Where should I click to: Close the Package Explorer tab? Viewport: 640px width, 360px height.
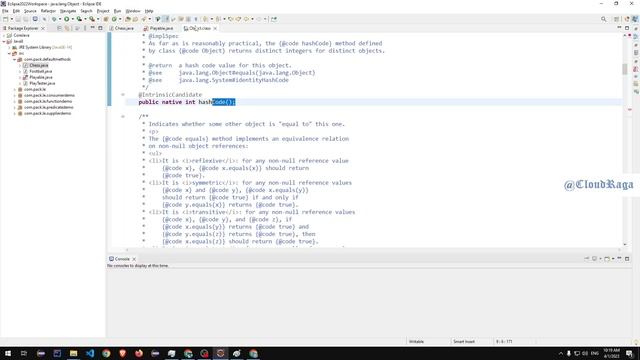[x=43, y=28]
